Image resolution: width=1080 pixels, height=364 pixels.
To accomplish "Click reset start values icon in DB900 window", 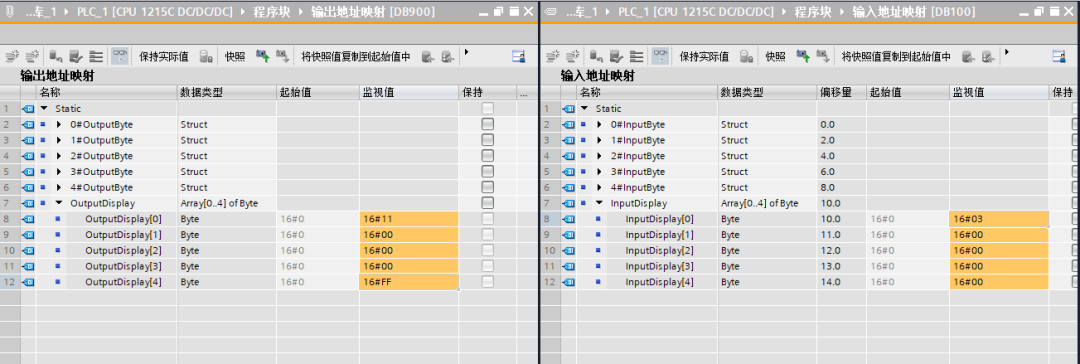I will [x=56, y=57].
